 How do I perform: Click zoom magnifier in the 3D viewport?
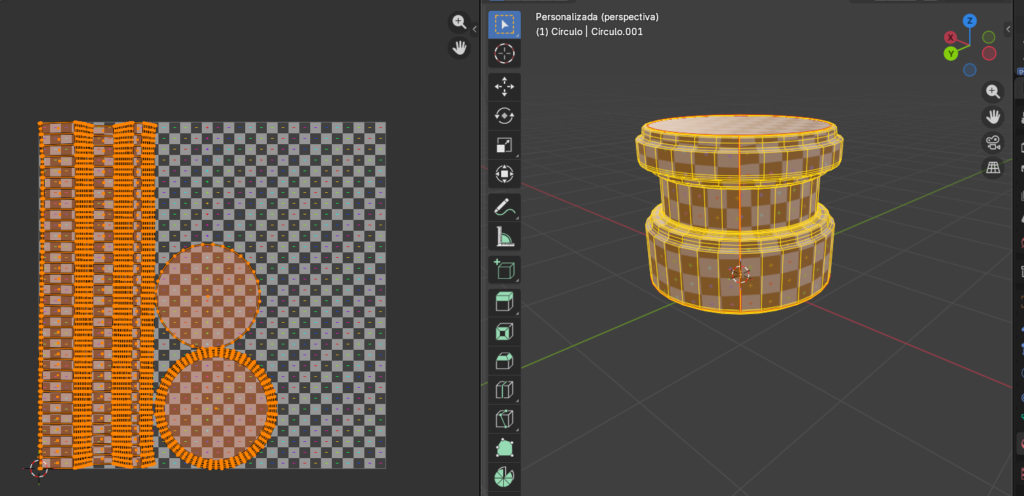(x=993, y=91)
